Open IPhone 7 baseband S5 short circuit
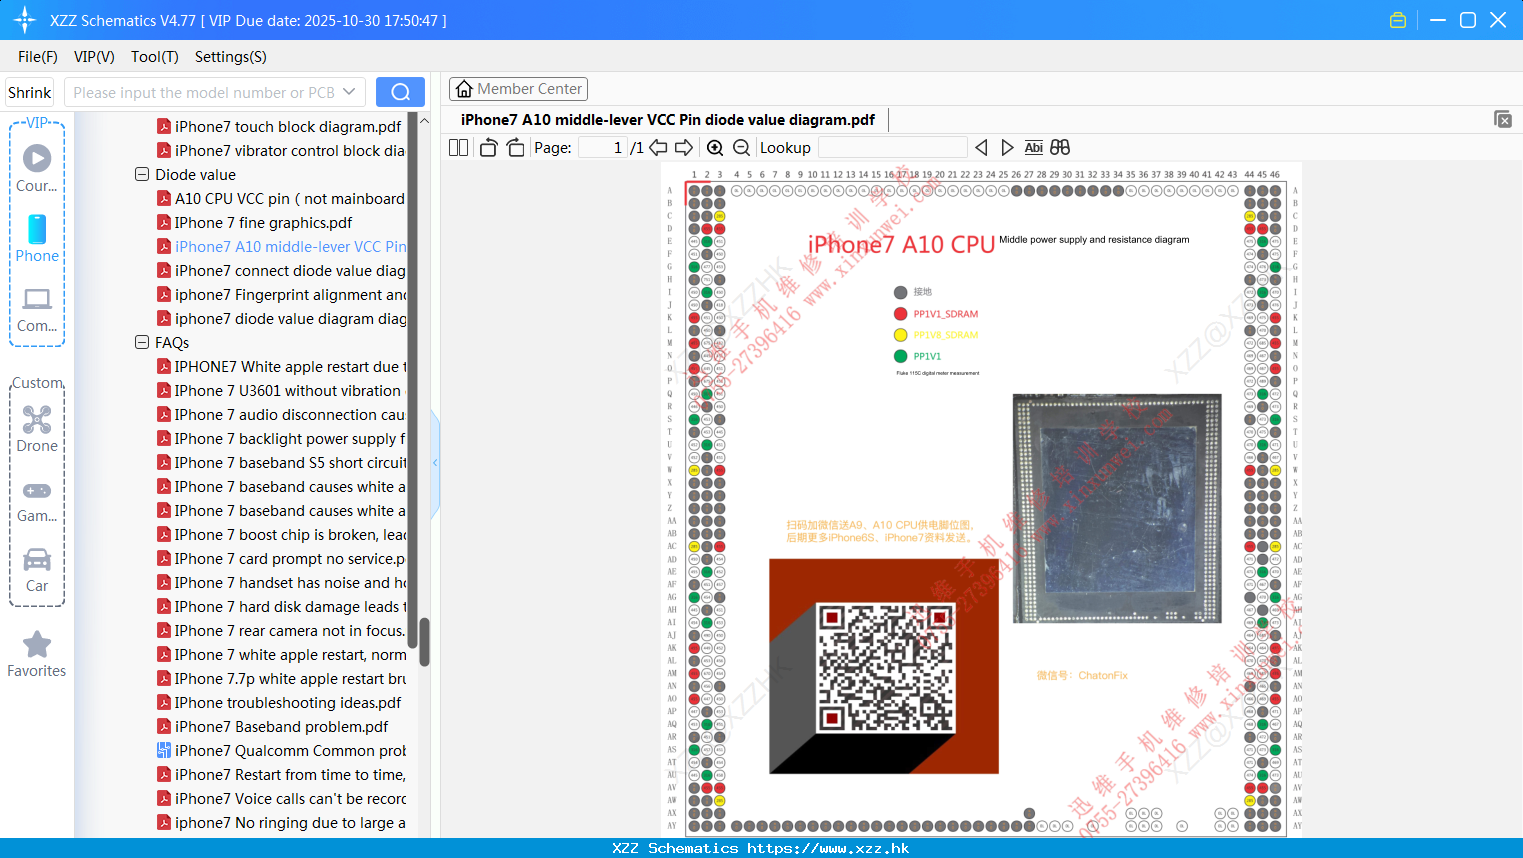 [x=281, y=462]
